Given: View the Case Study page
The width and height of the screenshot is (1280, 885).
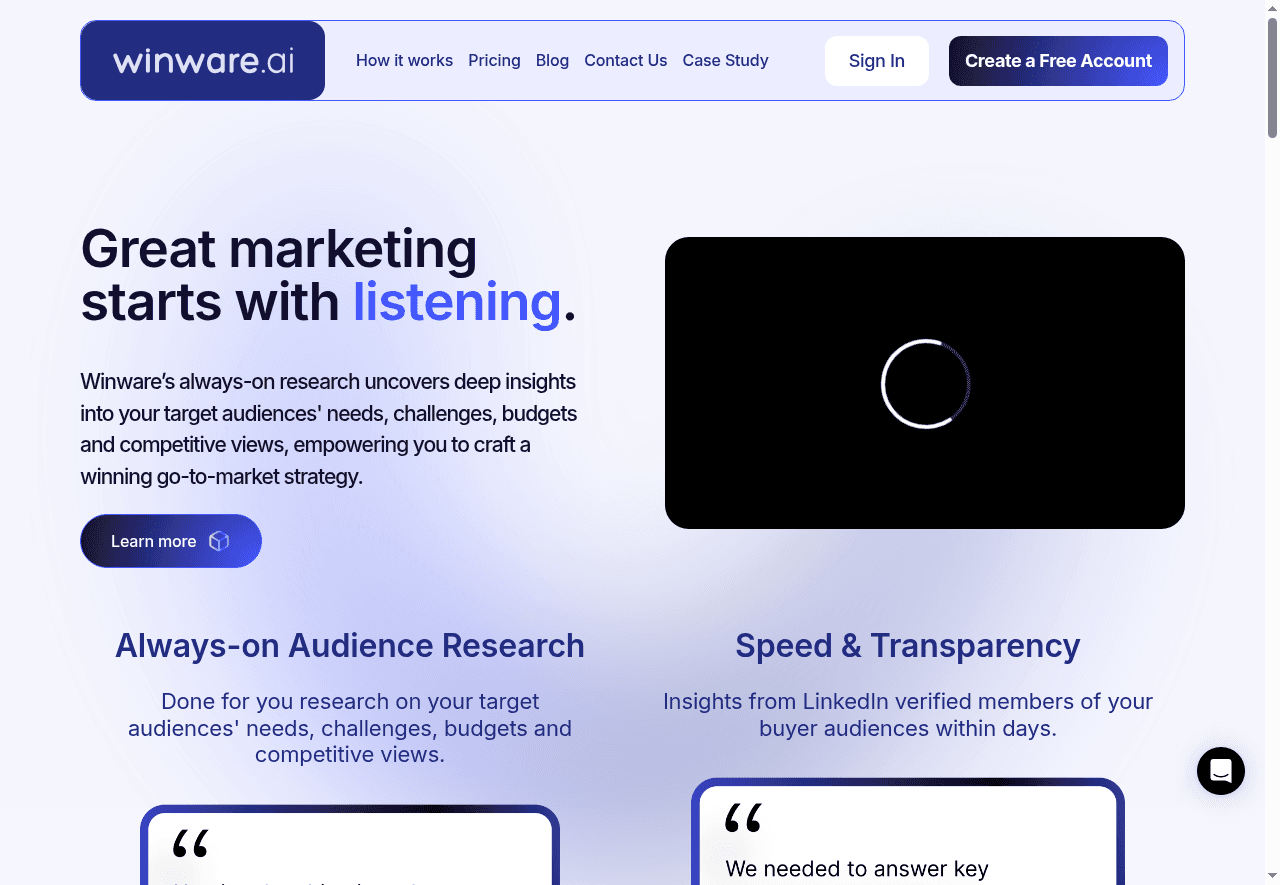Looking at the screenshot, I should 725,61.
